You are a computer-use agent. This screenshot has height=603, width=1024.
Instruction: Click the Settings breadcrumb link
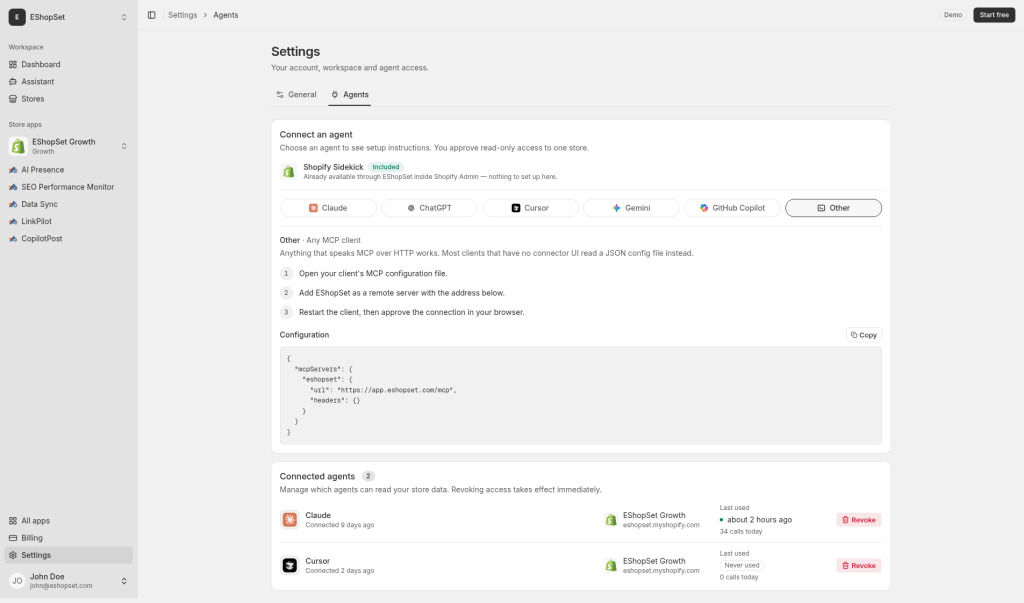[x=182, y=15]
